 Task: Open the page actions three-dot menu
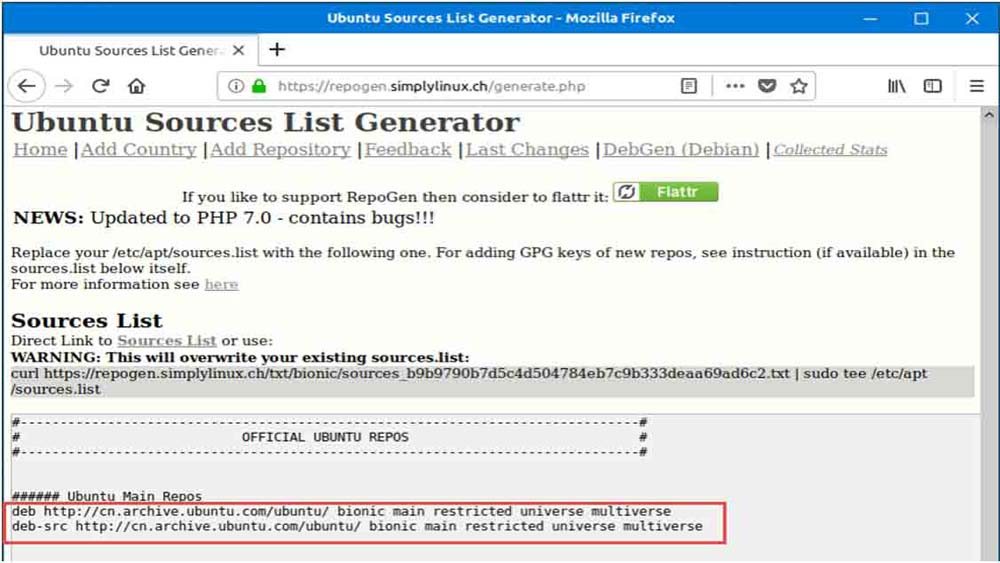735,86
